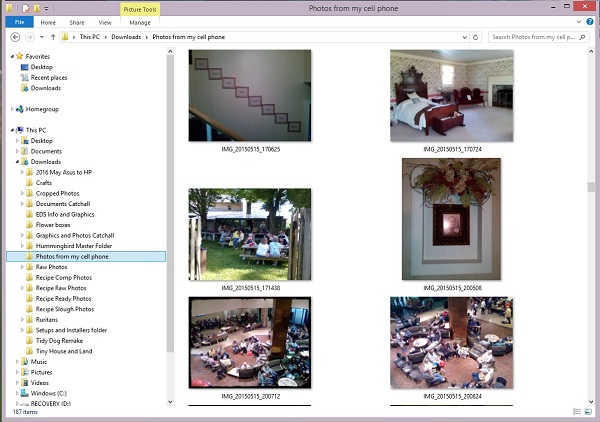Image resolution: width=600 pixels, height=422 pixels.
Task: Click the navigation pane scroll down arrow
Action: click(x=170, y=402)
